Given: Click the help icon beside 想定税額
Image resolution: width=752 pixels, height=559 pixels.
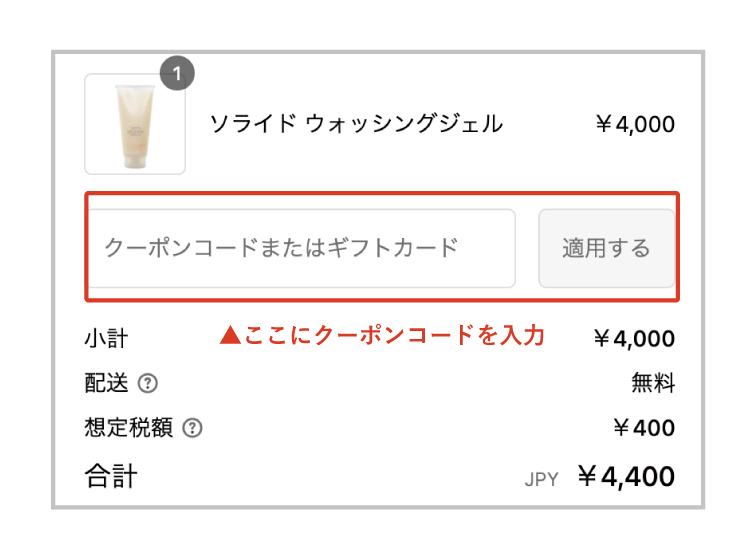Looking at the screenshot, I should coord(193,428).
